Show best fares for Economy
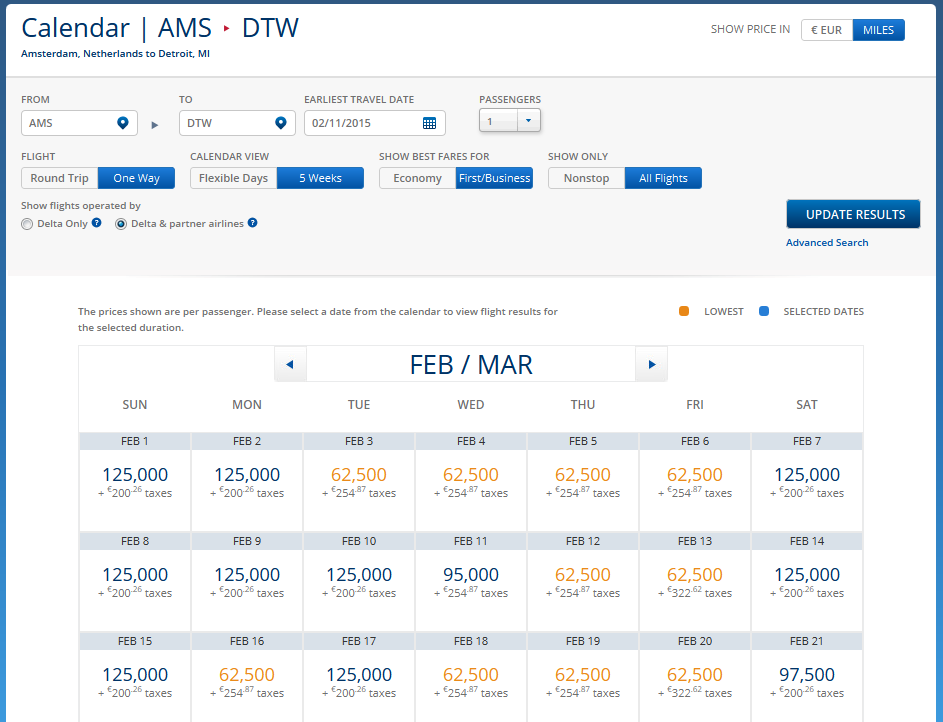943x722 pixels. coord(417,177)
